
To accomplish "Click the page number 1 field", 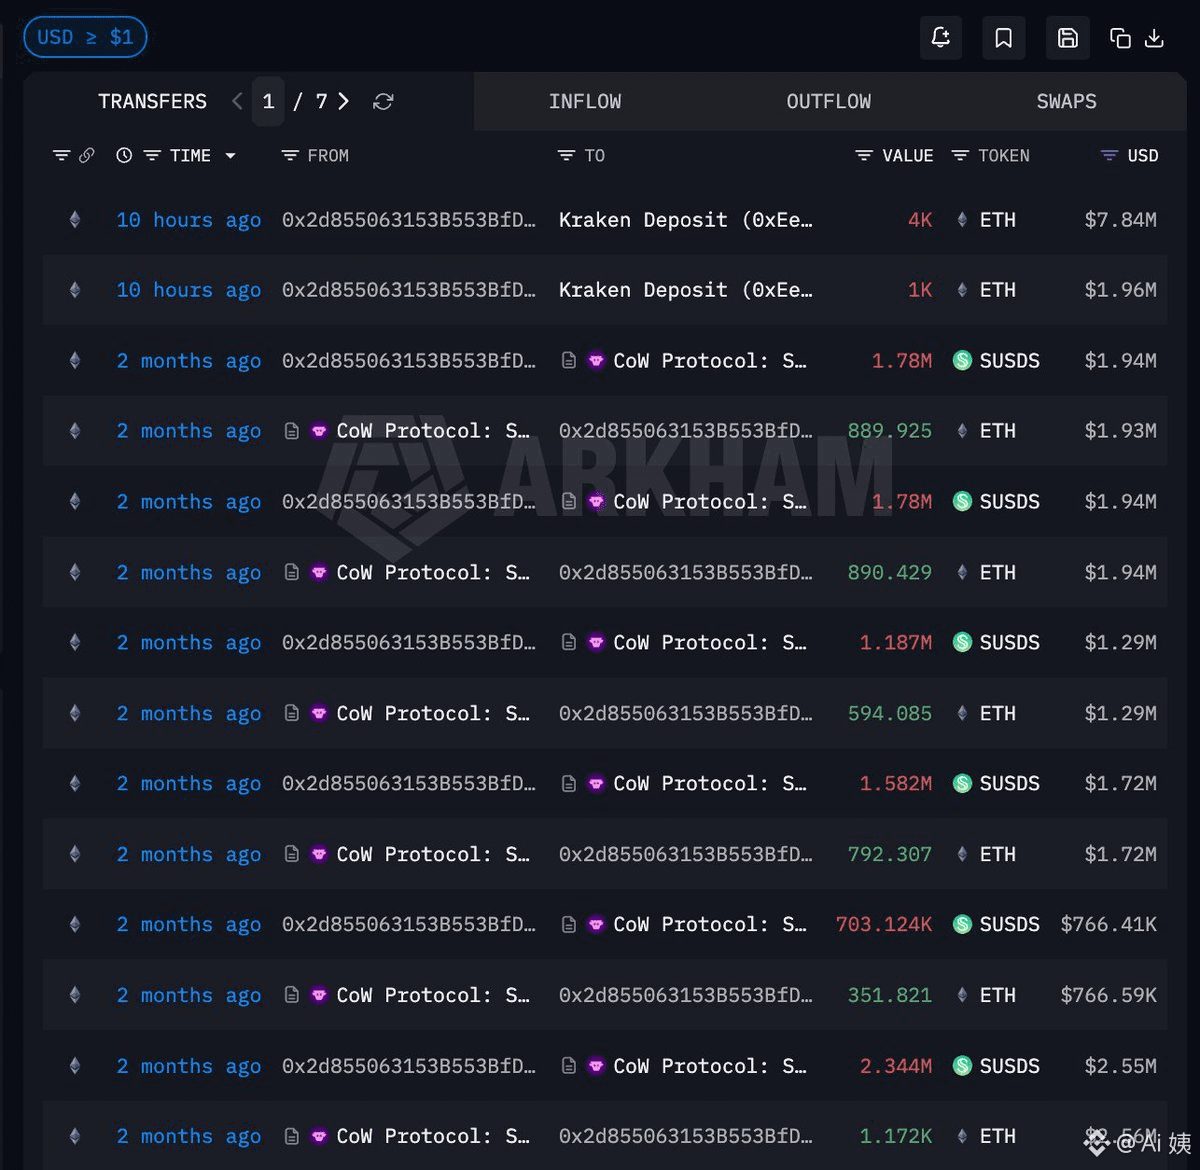I will tap(268, 101).
